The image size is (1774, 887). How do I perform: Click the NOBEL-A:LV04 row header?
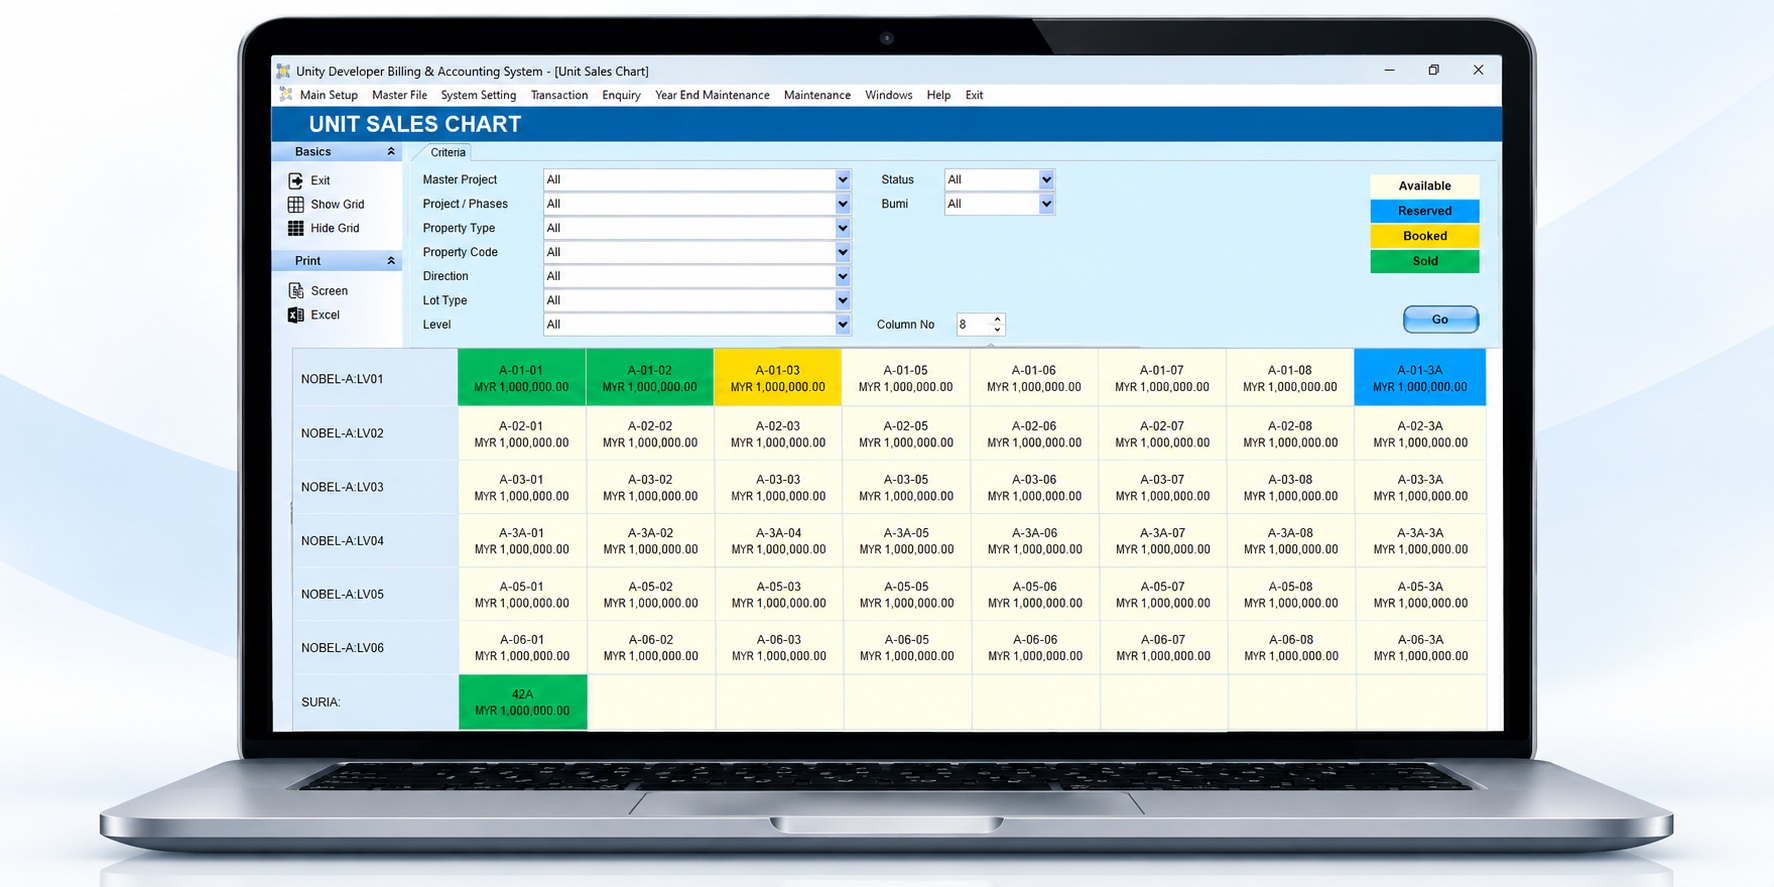coord(374,541)
